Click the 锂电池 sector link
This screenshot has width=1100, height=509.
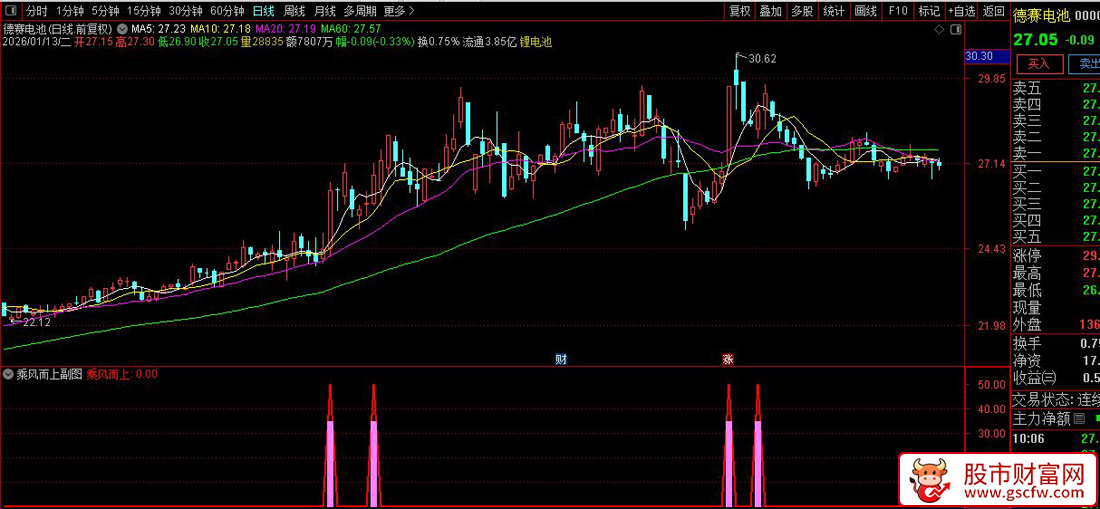[x=536, y=42]
